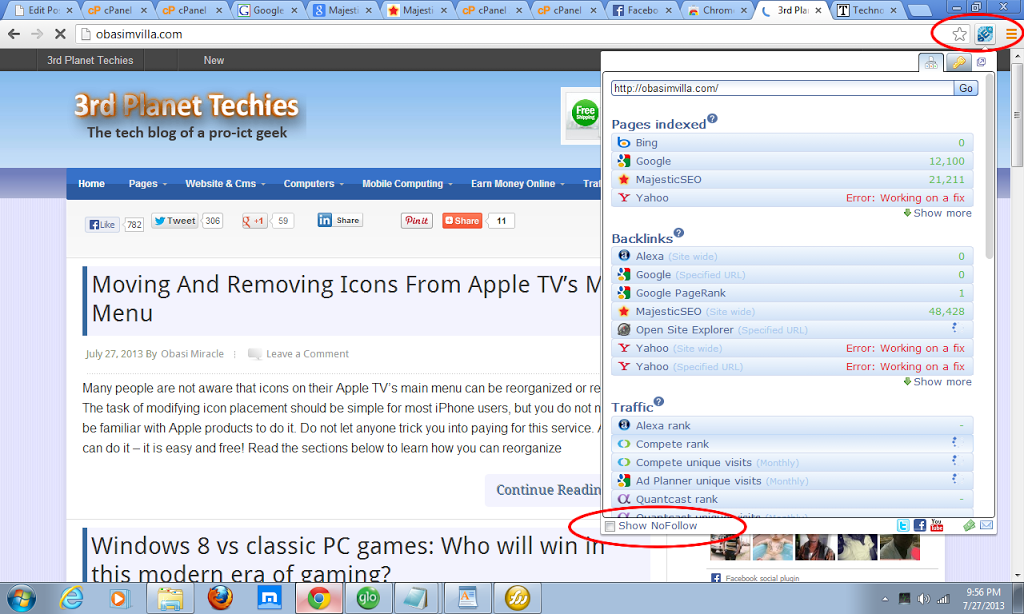Click the external link icon tab in popup
1024x614 pixels.
pyautogui.click(x=982, y=62)
